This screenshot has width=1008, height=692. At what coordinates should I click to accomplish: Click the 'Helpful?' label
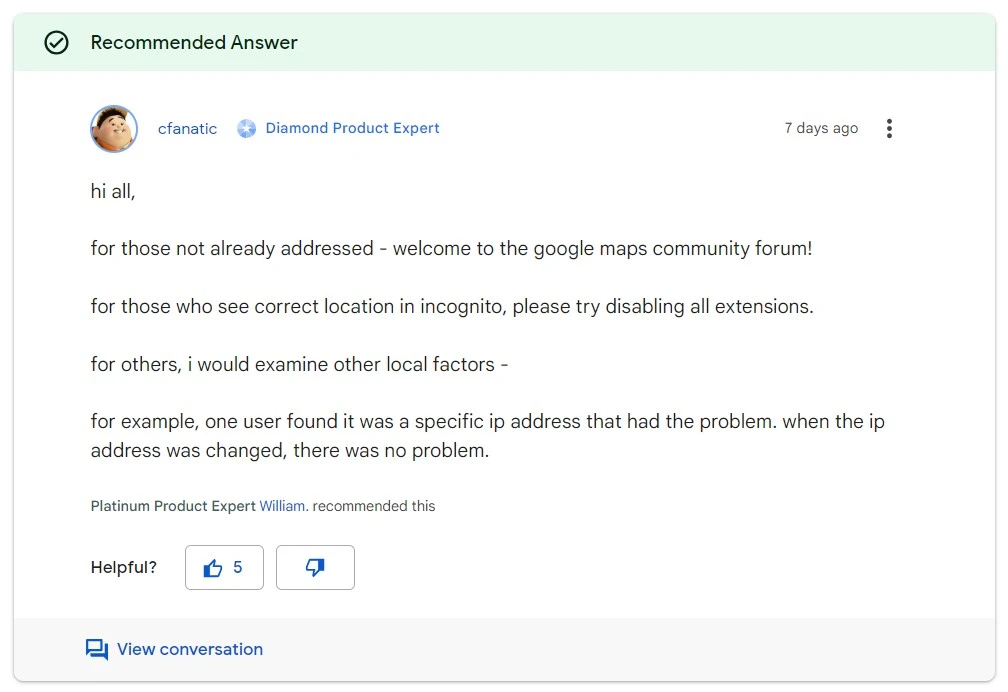click(124, 568)
